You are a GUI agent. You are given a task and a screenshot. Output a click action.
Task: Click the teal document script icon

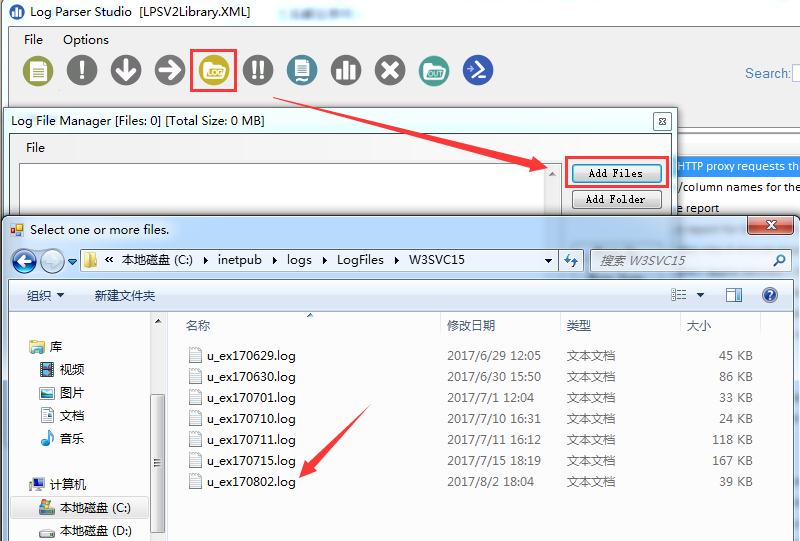coord(302,70)
